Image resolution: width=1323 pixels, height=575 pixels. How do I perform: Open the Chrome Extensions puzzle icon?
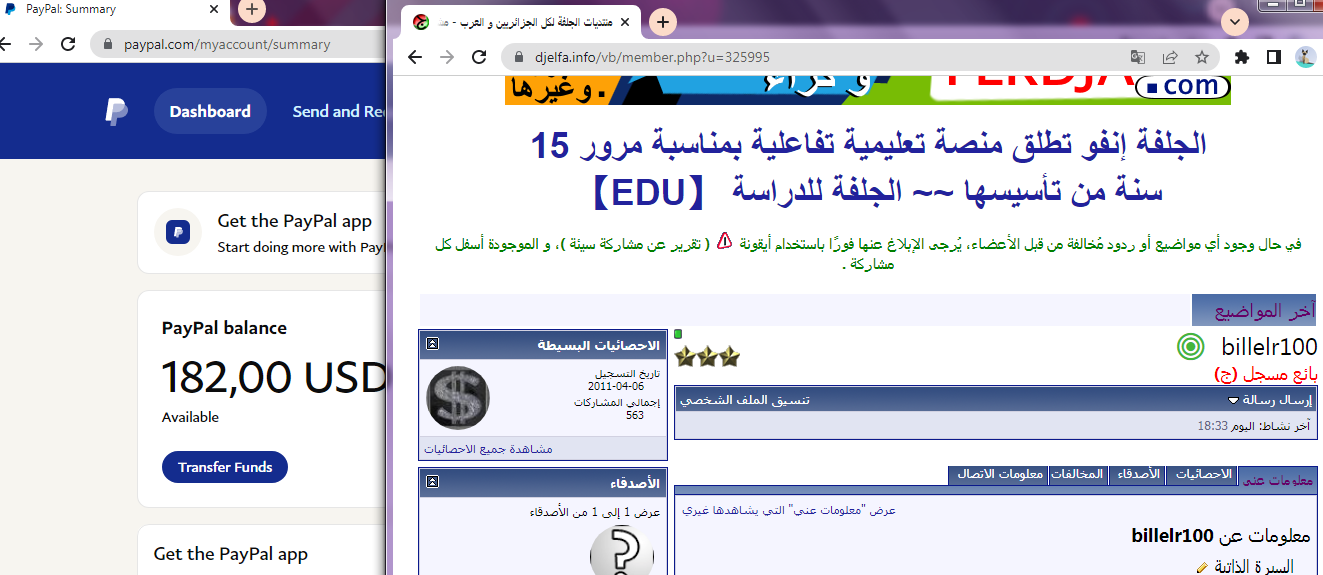pyautogui.click(x=1242, y=57)
